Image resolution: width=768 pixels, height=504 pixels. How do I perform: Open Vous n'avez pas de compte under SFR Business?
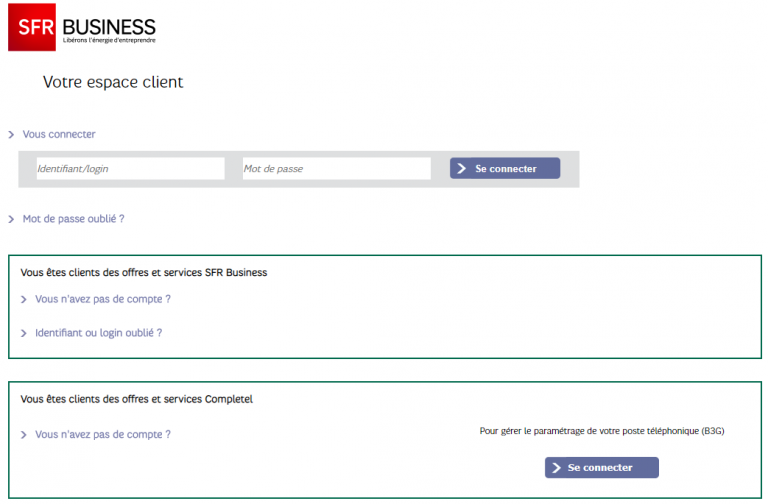tap(103, 299)
